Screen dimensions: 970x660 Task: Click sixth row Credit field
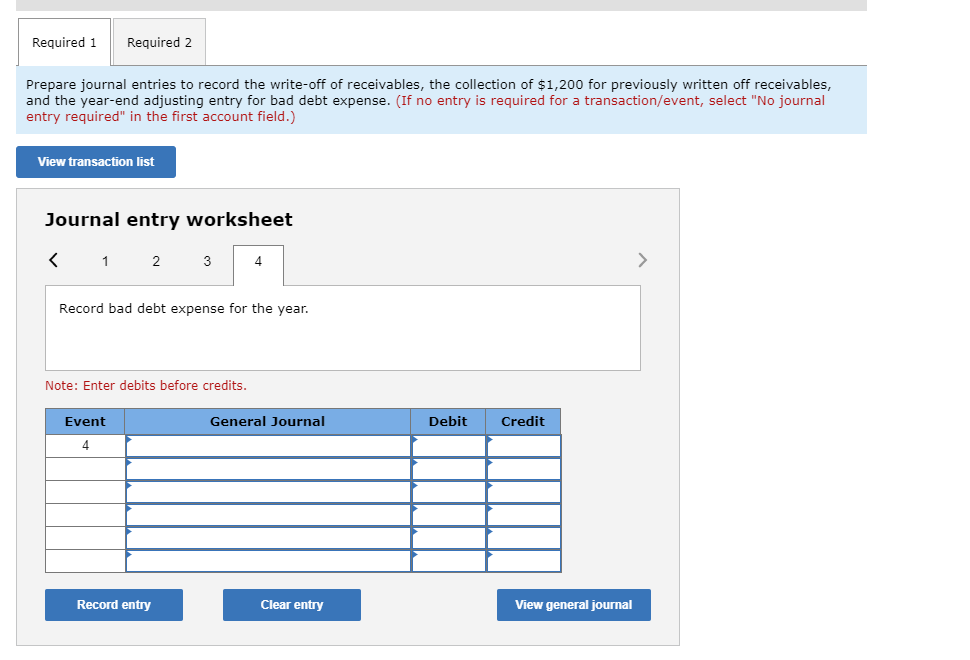(x=523, y=560)
